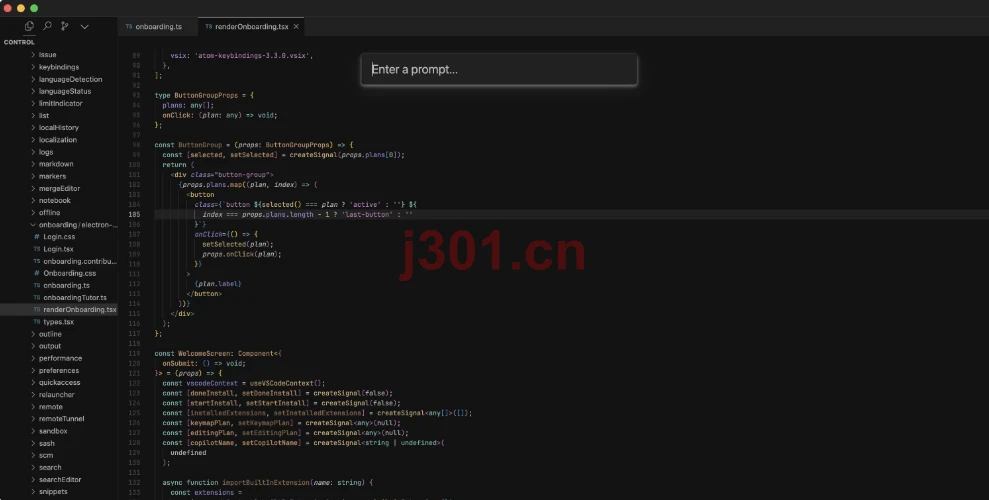Screen dimensions: 989x500
Task: Select the renderOnboarding.tsx editor tab
Action: (251, 26)
